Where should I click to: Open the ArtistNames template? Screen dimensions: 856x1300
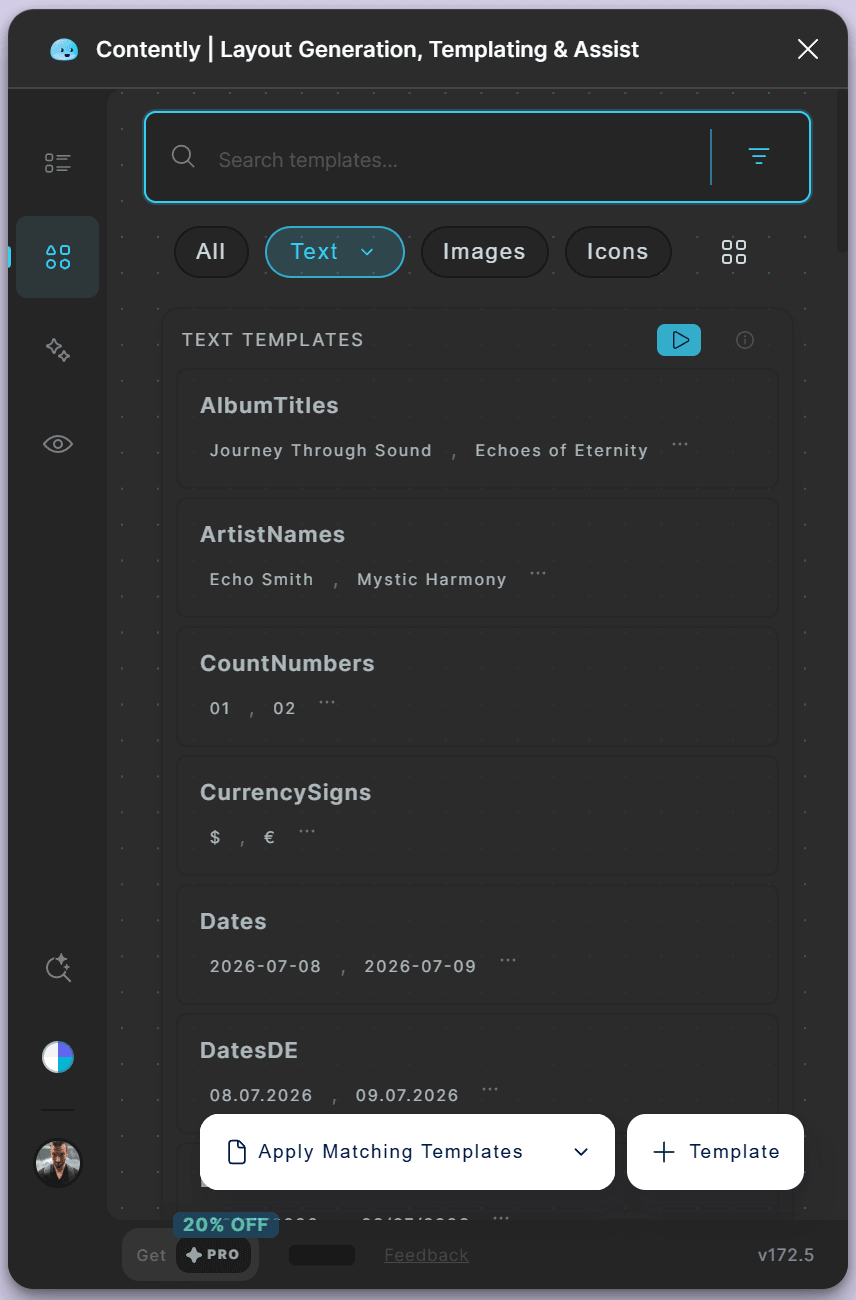click(x=477, y=557)
